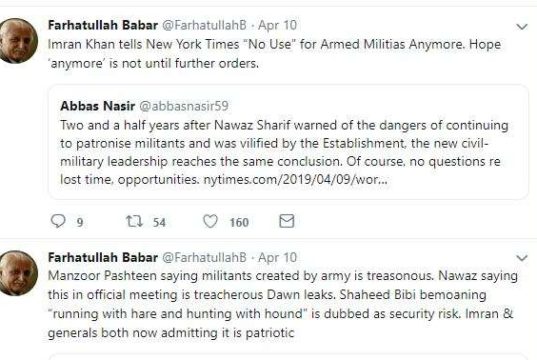Click @FarhatullahB handle on second tweet
This screenshot has height=360, width=537.
point(204,258)
